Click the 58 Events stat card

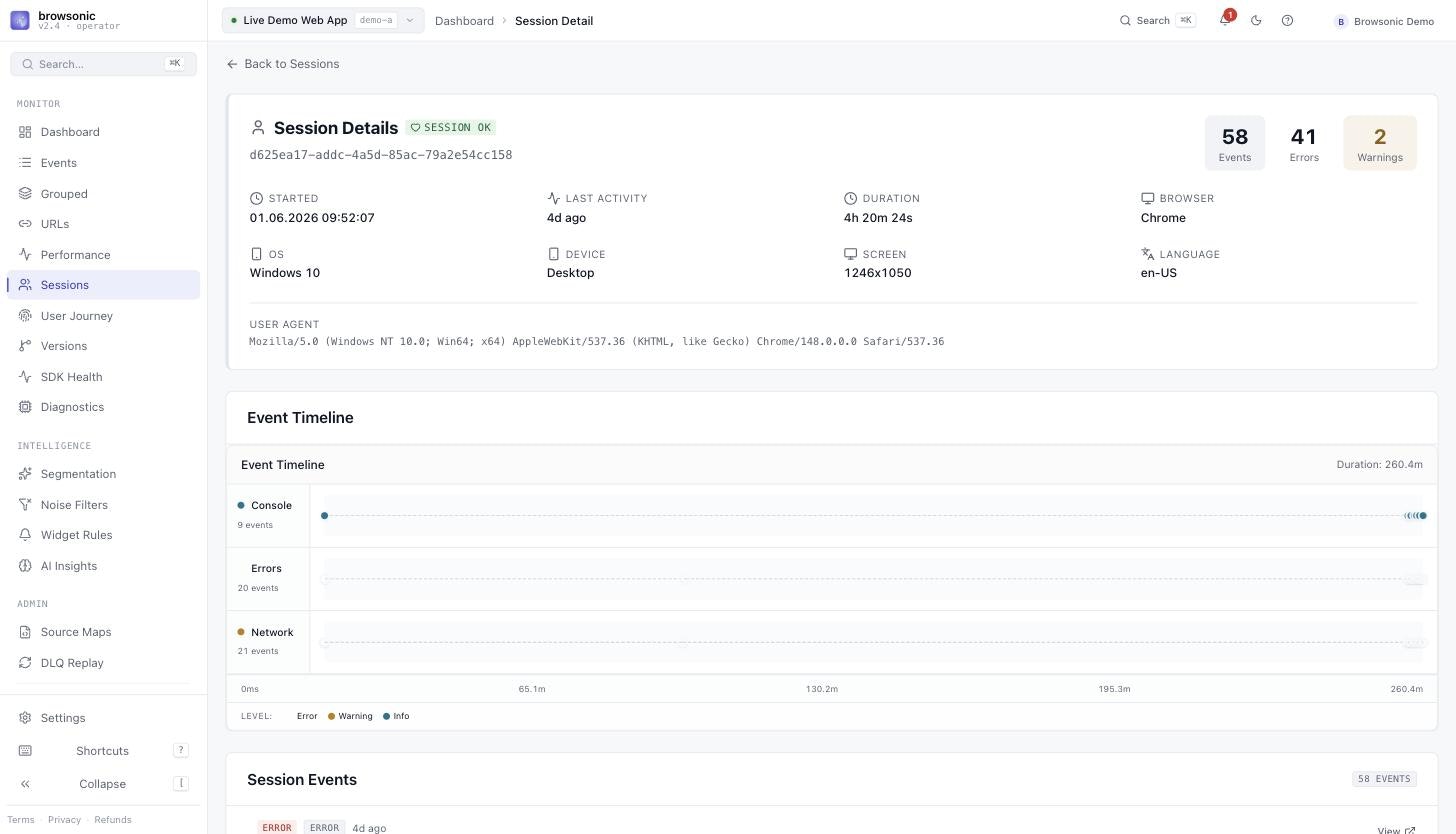click(1235, 143)
